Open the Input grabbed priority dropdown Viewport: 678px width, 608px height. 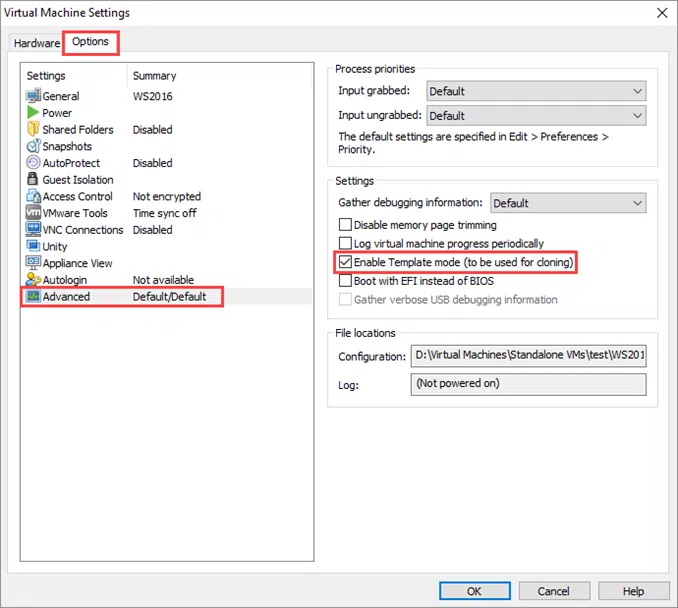pyautogui.click(x=536, y=91)
